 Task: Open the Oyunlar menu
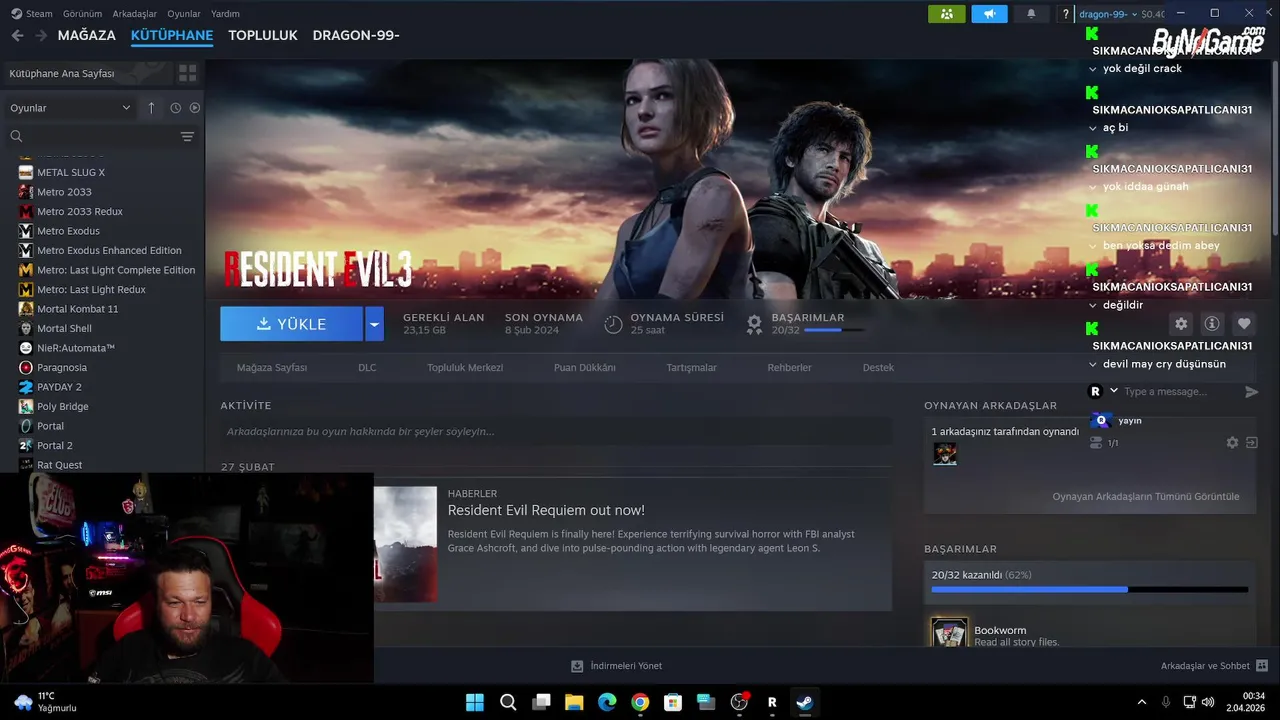pyautogui.click(x=184, y=14)
